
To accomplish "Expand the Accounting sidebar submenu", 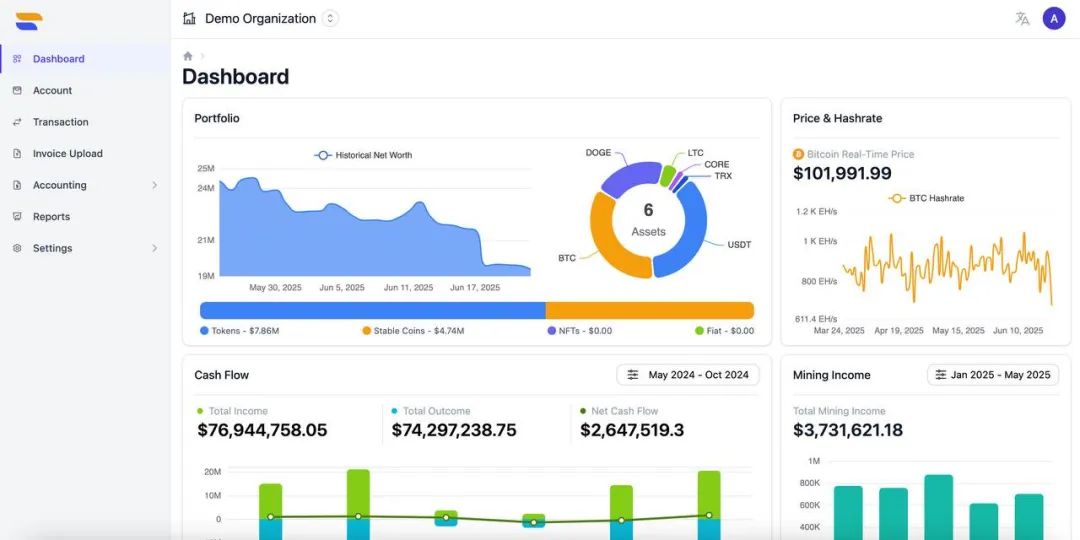I will click(x=154, y=185).
